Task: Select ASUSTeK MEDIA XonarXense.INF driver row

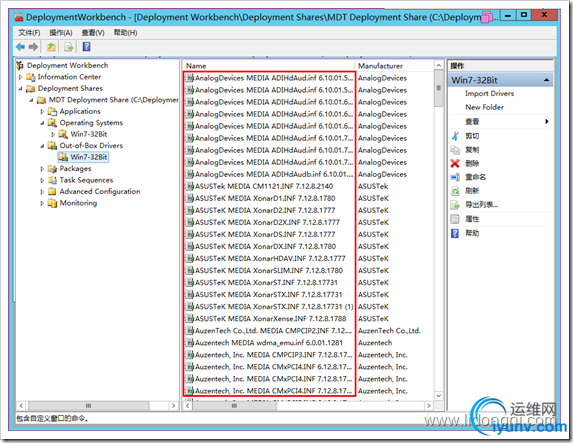Action: tap(270, 319)
